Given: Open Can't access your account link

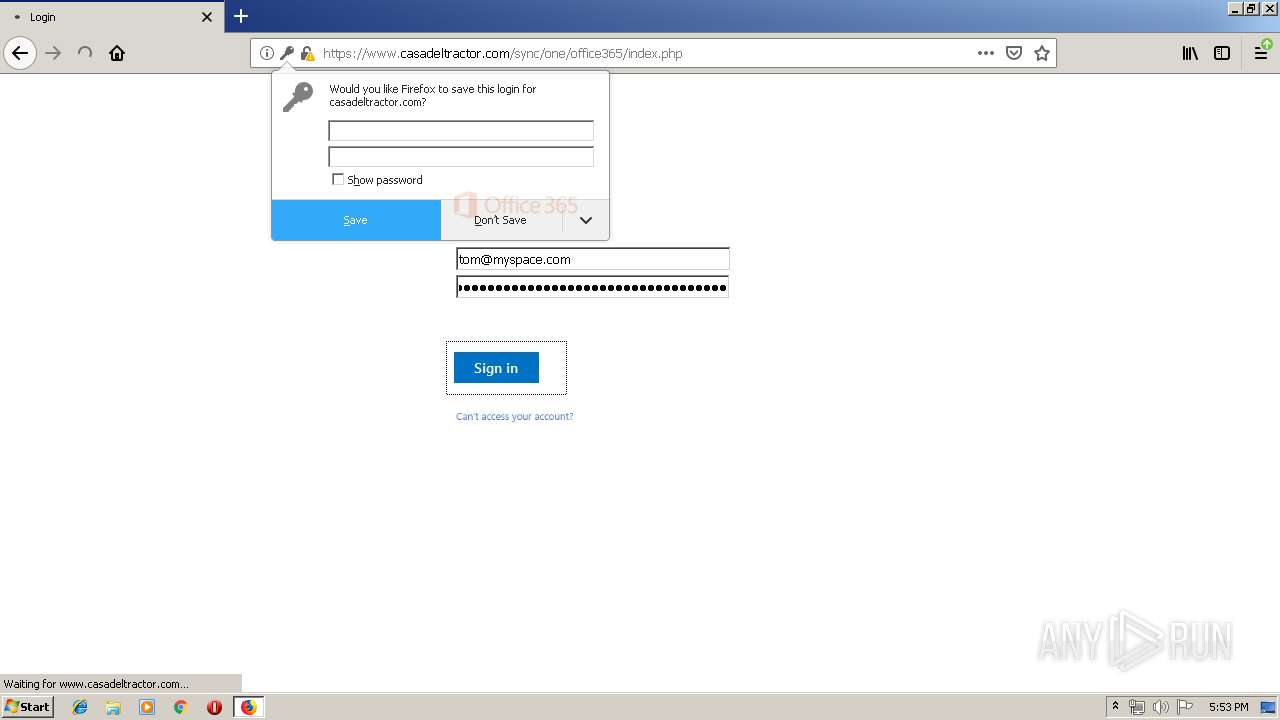Looking at the screenshot, I should point(515,416).
